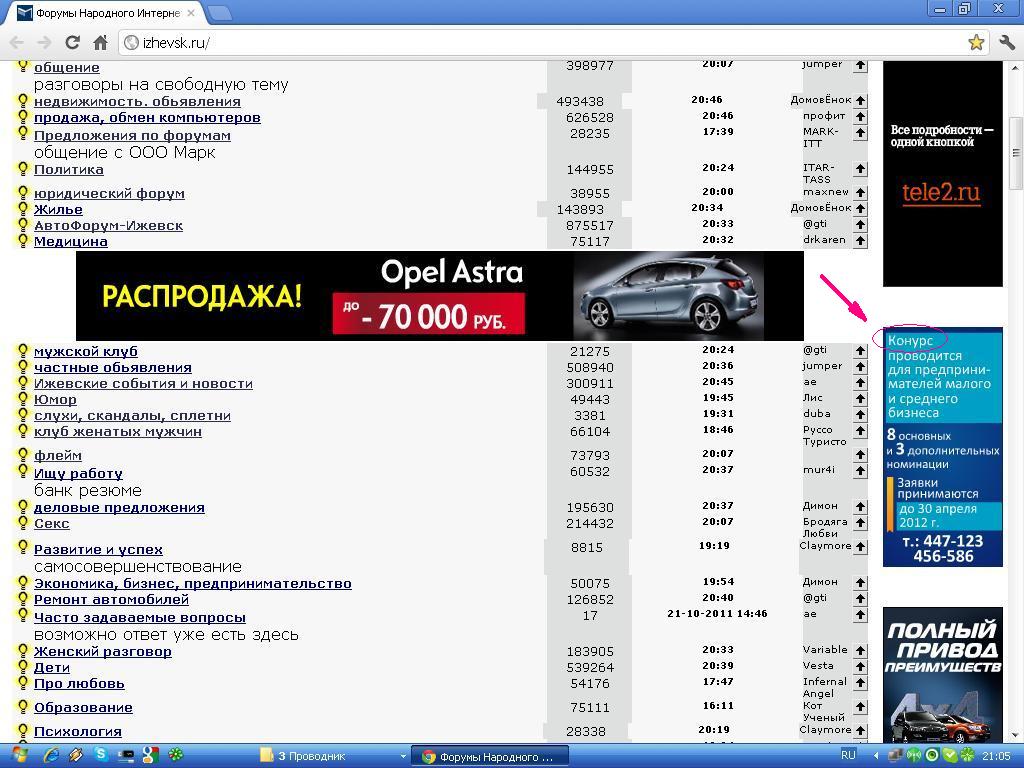Viewport: 1024px width, 768px height.
Task: Click the arrow icon in the Дети row
Action: click(x=860, y=667)
